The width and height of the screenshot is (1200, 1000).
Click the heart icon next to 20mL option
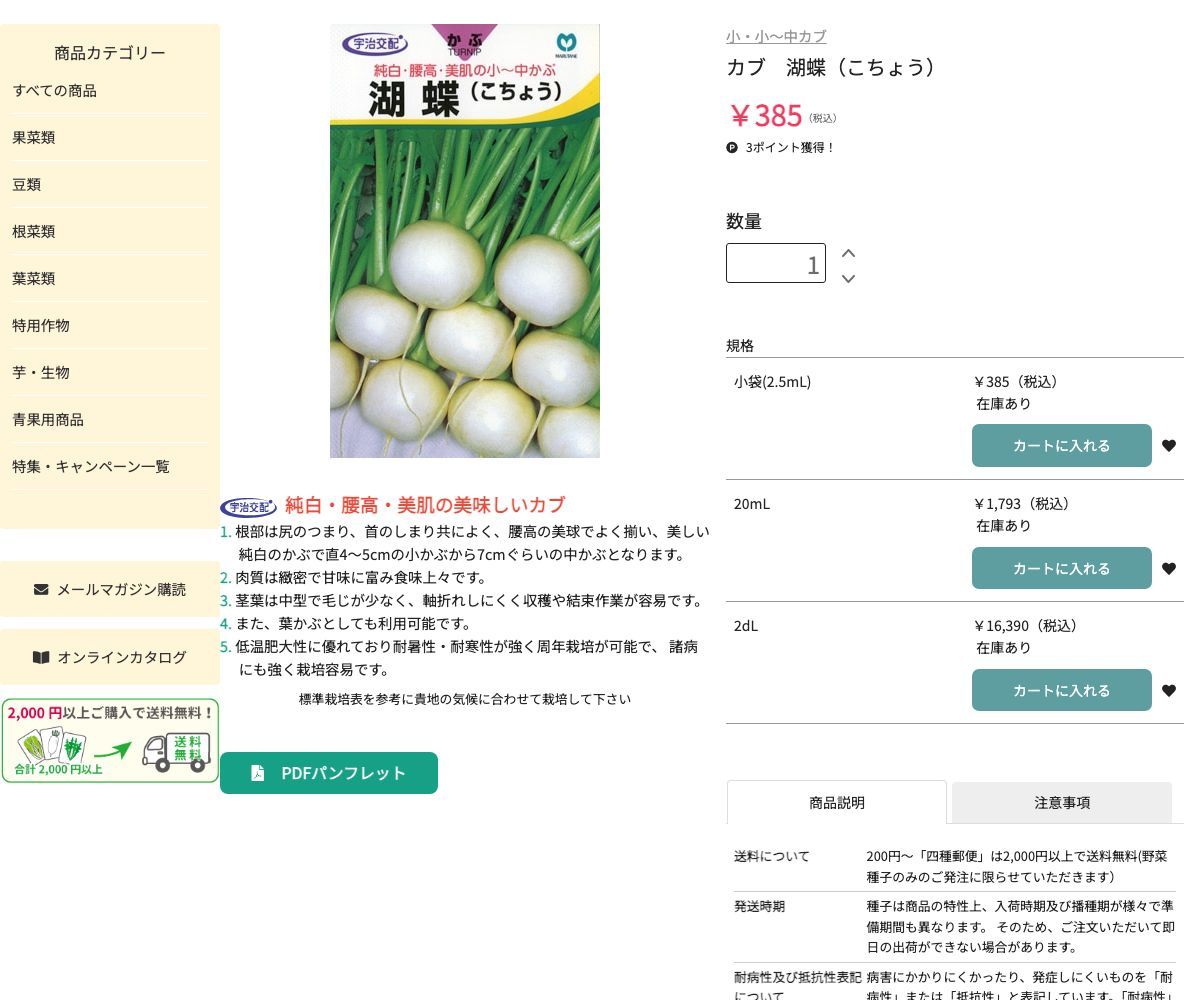coord(1169,568)
